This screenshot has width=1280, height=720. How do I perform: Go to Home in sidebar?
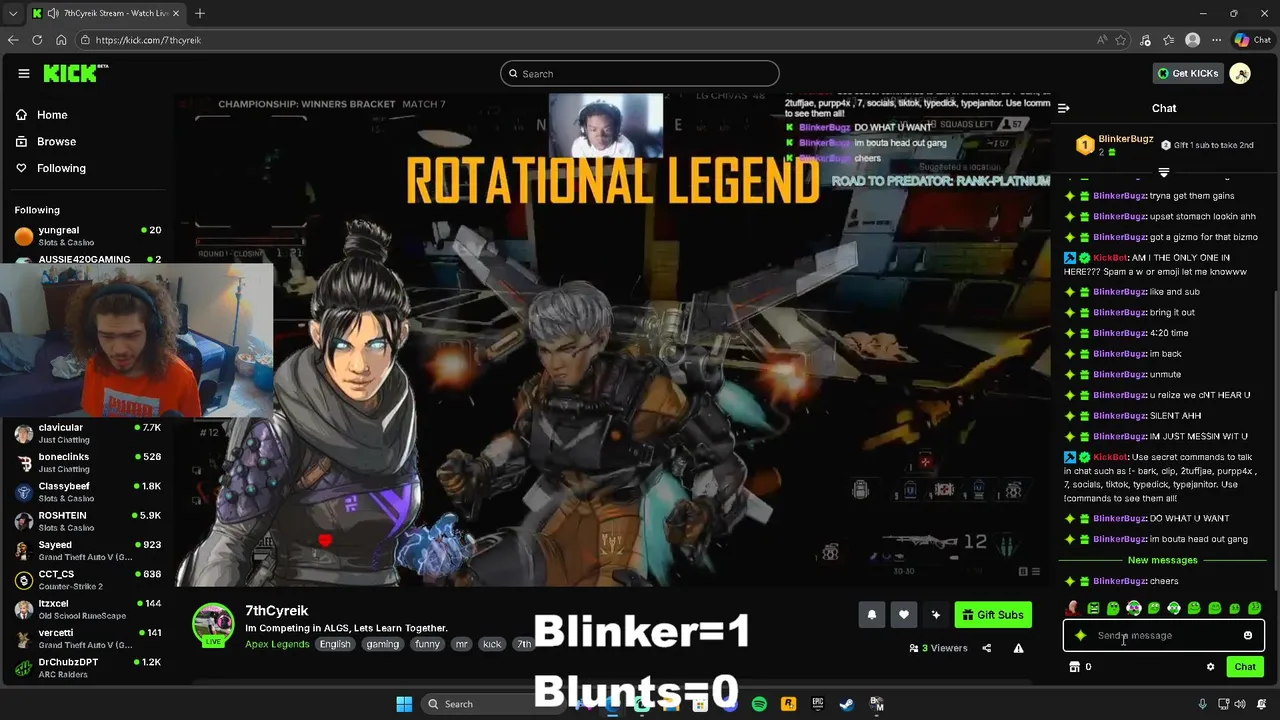pyautogui.click(x=42, y=115)
